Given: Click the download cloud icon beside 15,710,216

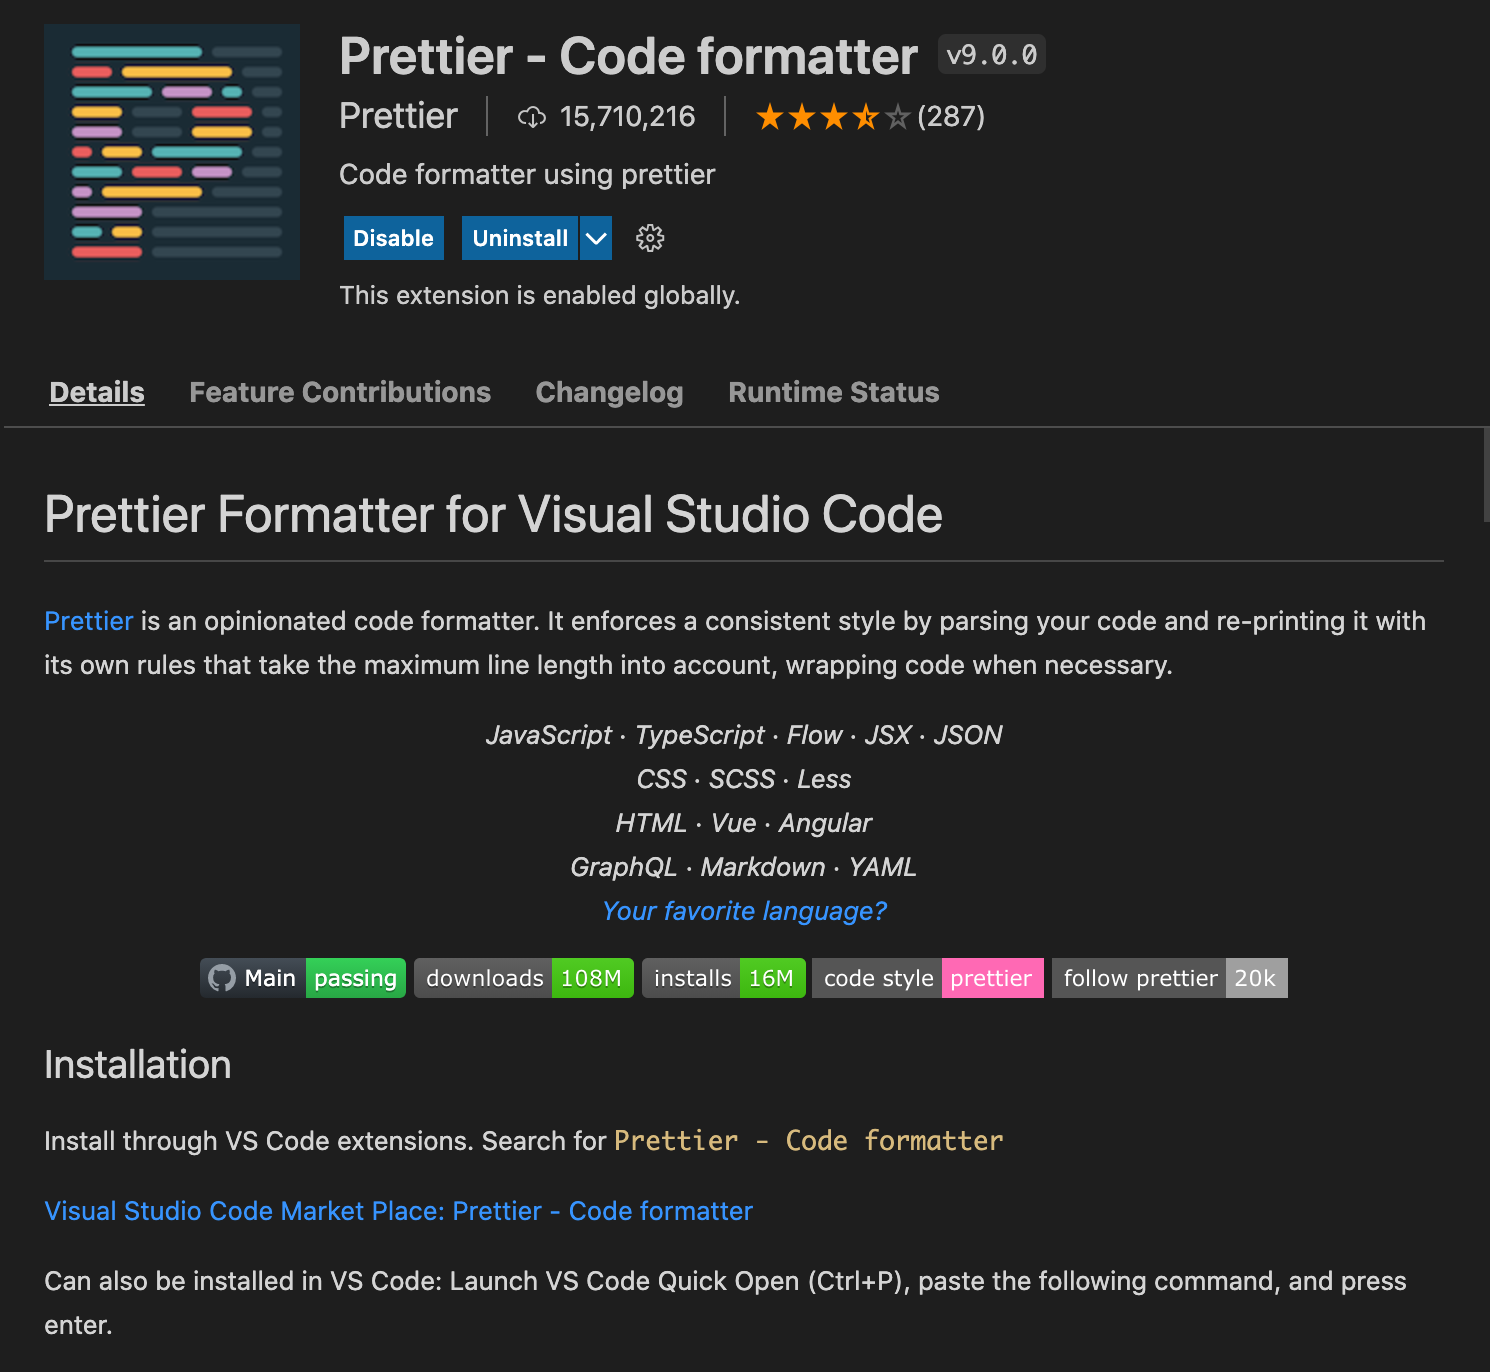Looking at the screenshot, I should tap(531, 117).
